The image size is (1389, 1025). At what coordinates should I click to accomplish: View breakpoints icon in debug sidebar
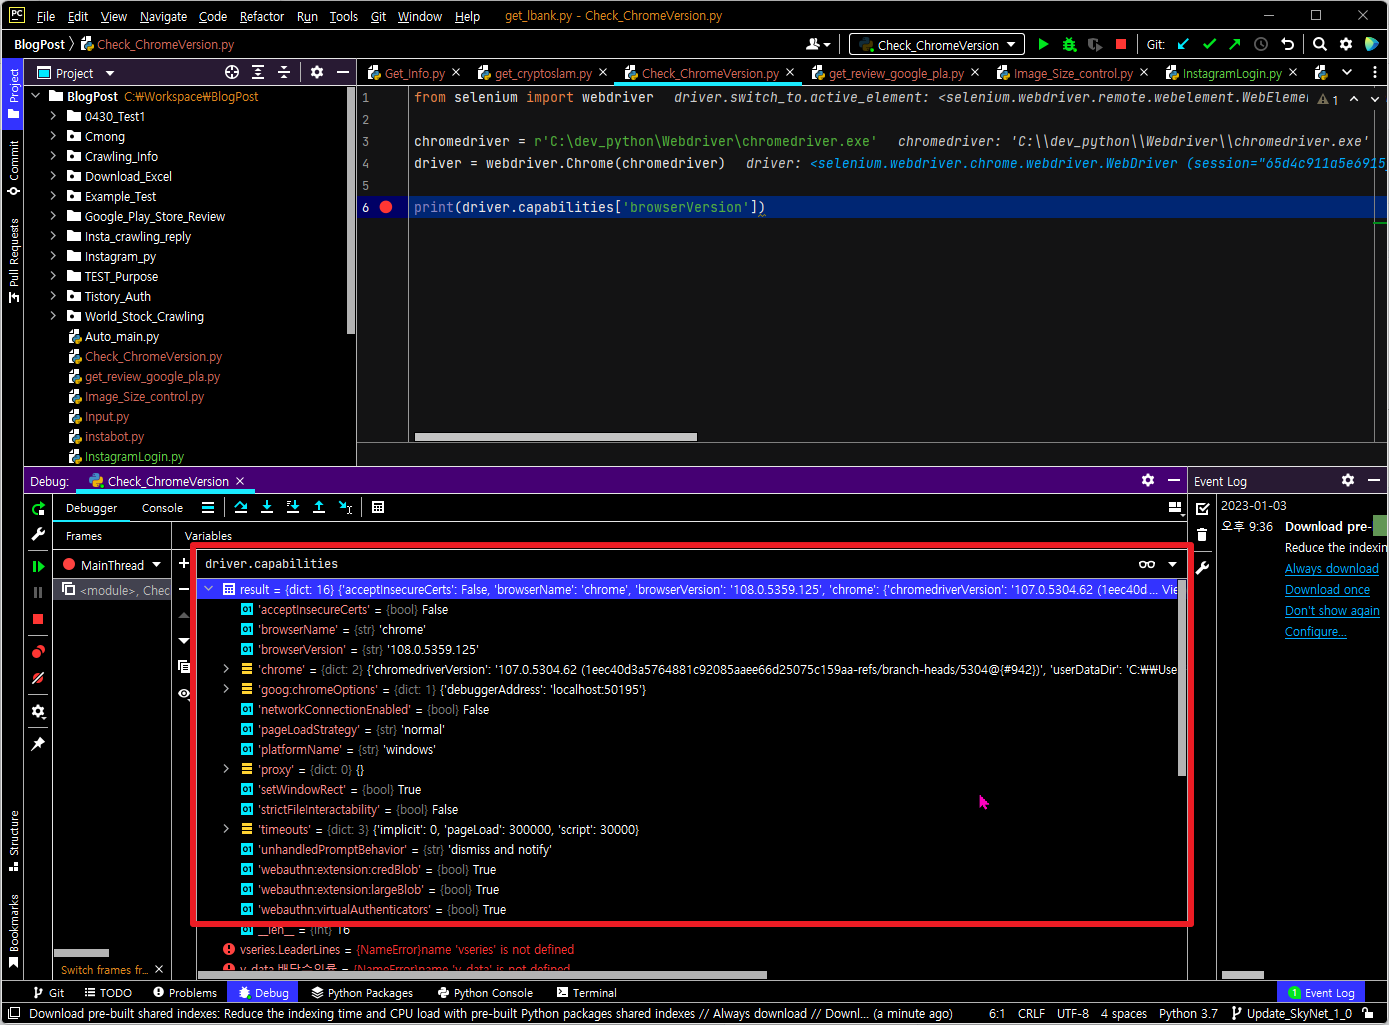(38, 652)
